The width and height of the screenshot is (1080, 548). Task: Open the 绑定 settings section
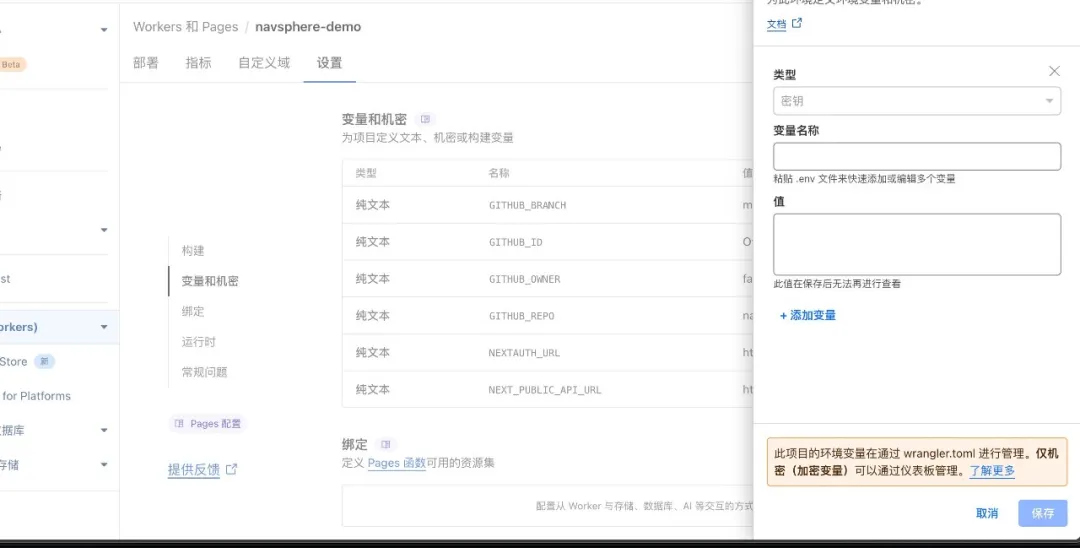(x=193, y=311)
